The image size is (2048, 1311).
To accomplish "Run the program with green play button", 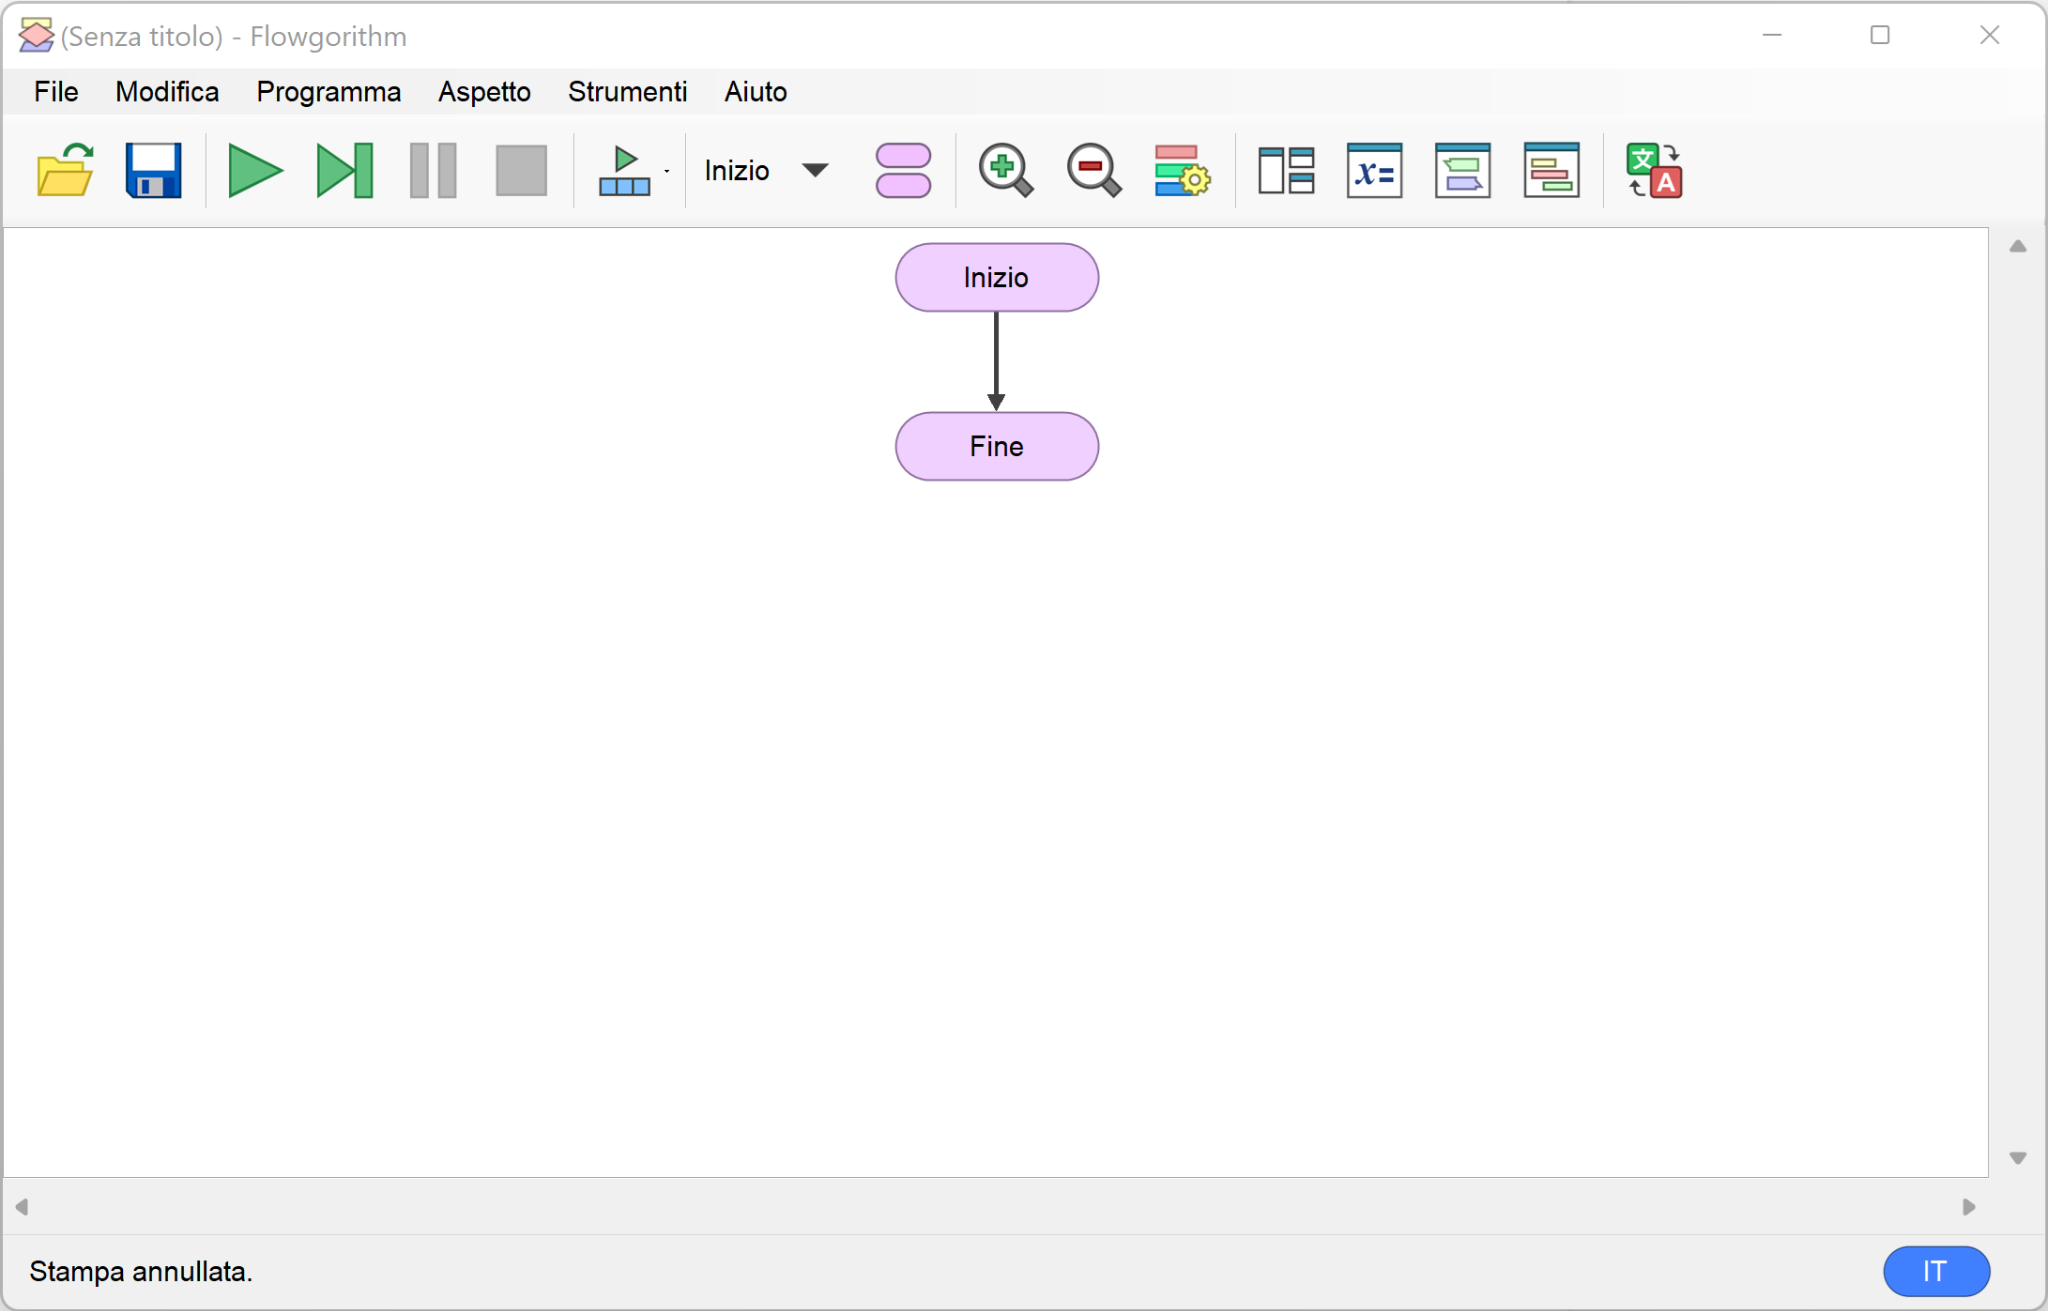I will pyautogui.click(x=254, y=170).
